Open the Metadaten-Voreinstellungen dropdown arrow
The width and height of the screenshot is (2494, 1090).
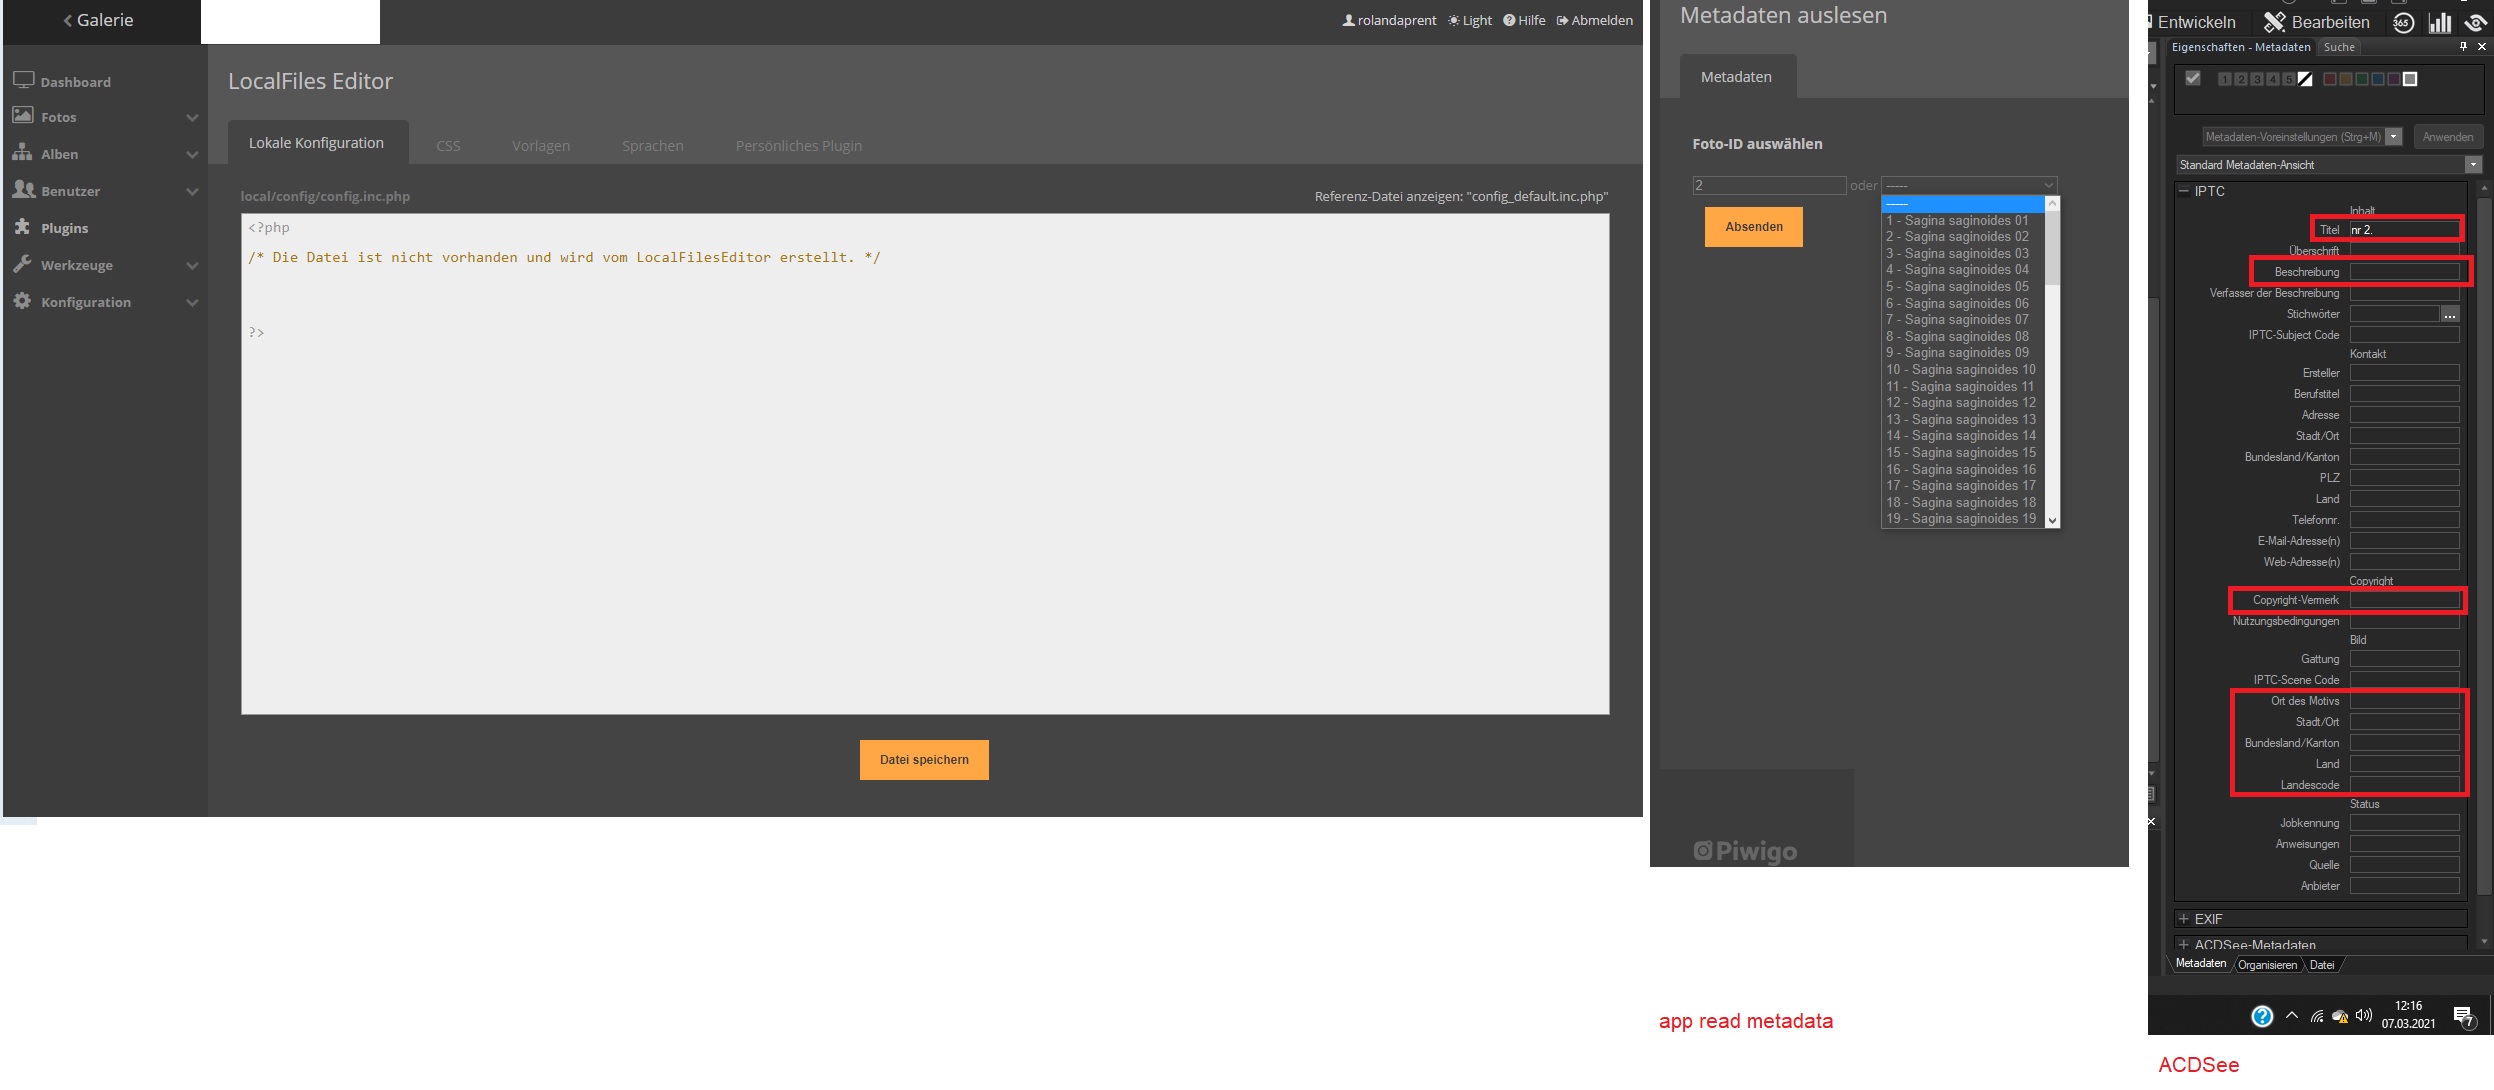coord(2393,137)
